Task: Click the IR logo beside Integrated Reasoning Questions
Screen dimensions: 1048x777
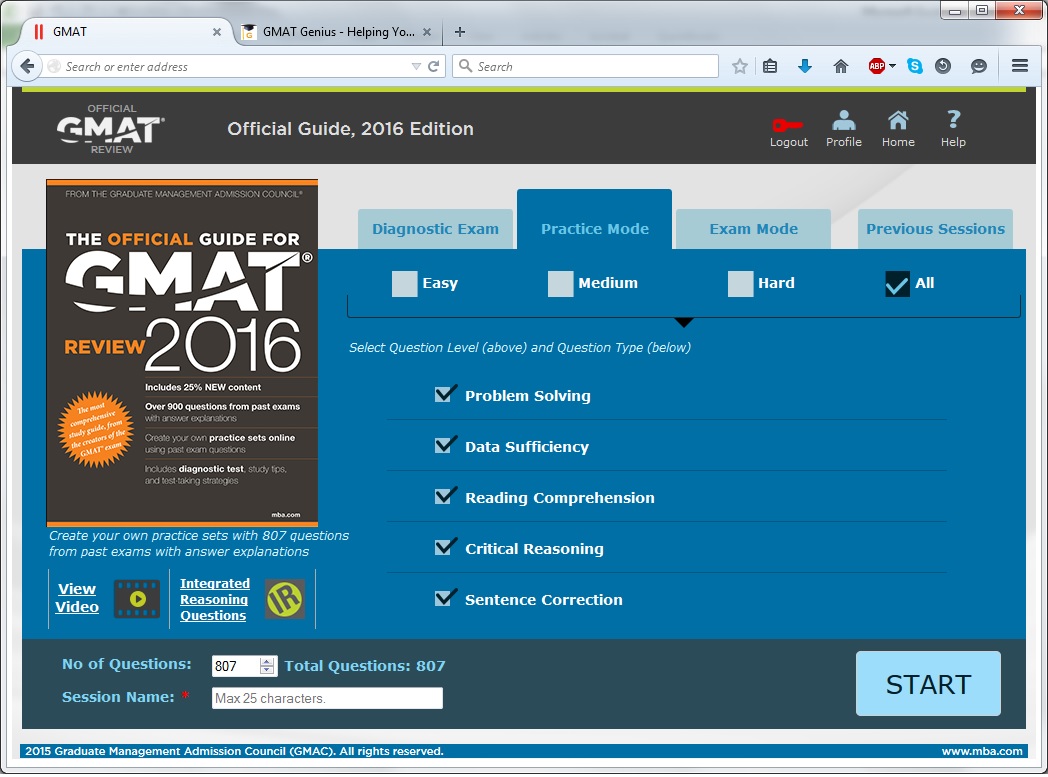Action: pyautogui.click(x=284, y=598)
